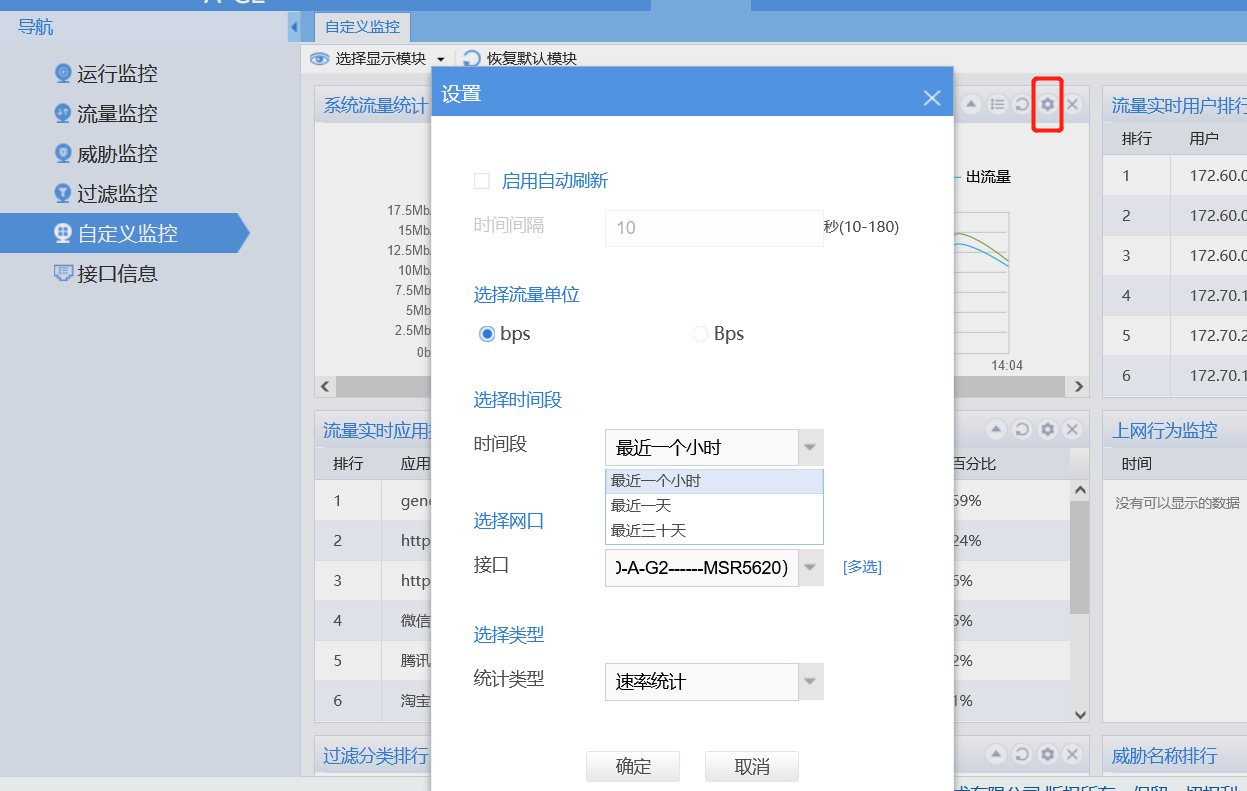This screenshot has width=1247, height=791.
Task: Switch to the 自定义监控 tab
Action: (363, 28)
